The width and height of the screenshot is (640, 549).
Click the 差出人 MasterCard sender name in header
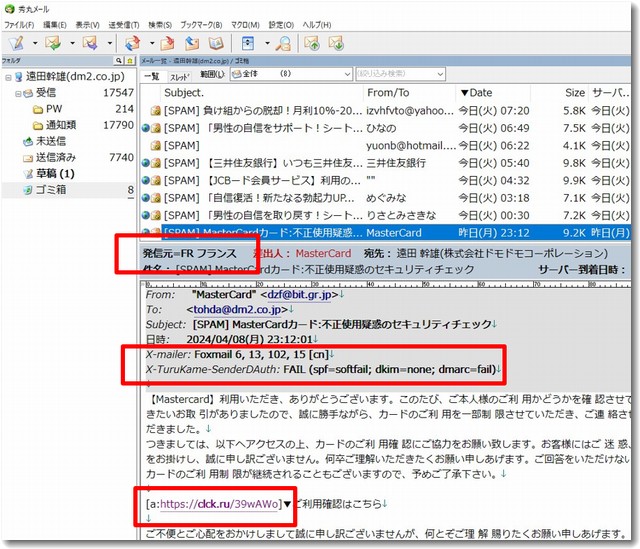(323, 253)
